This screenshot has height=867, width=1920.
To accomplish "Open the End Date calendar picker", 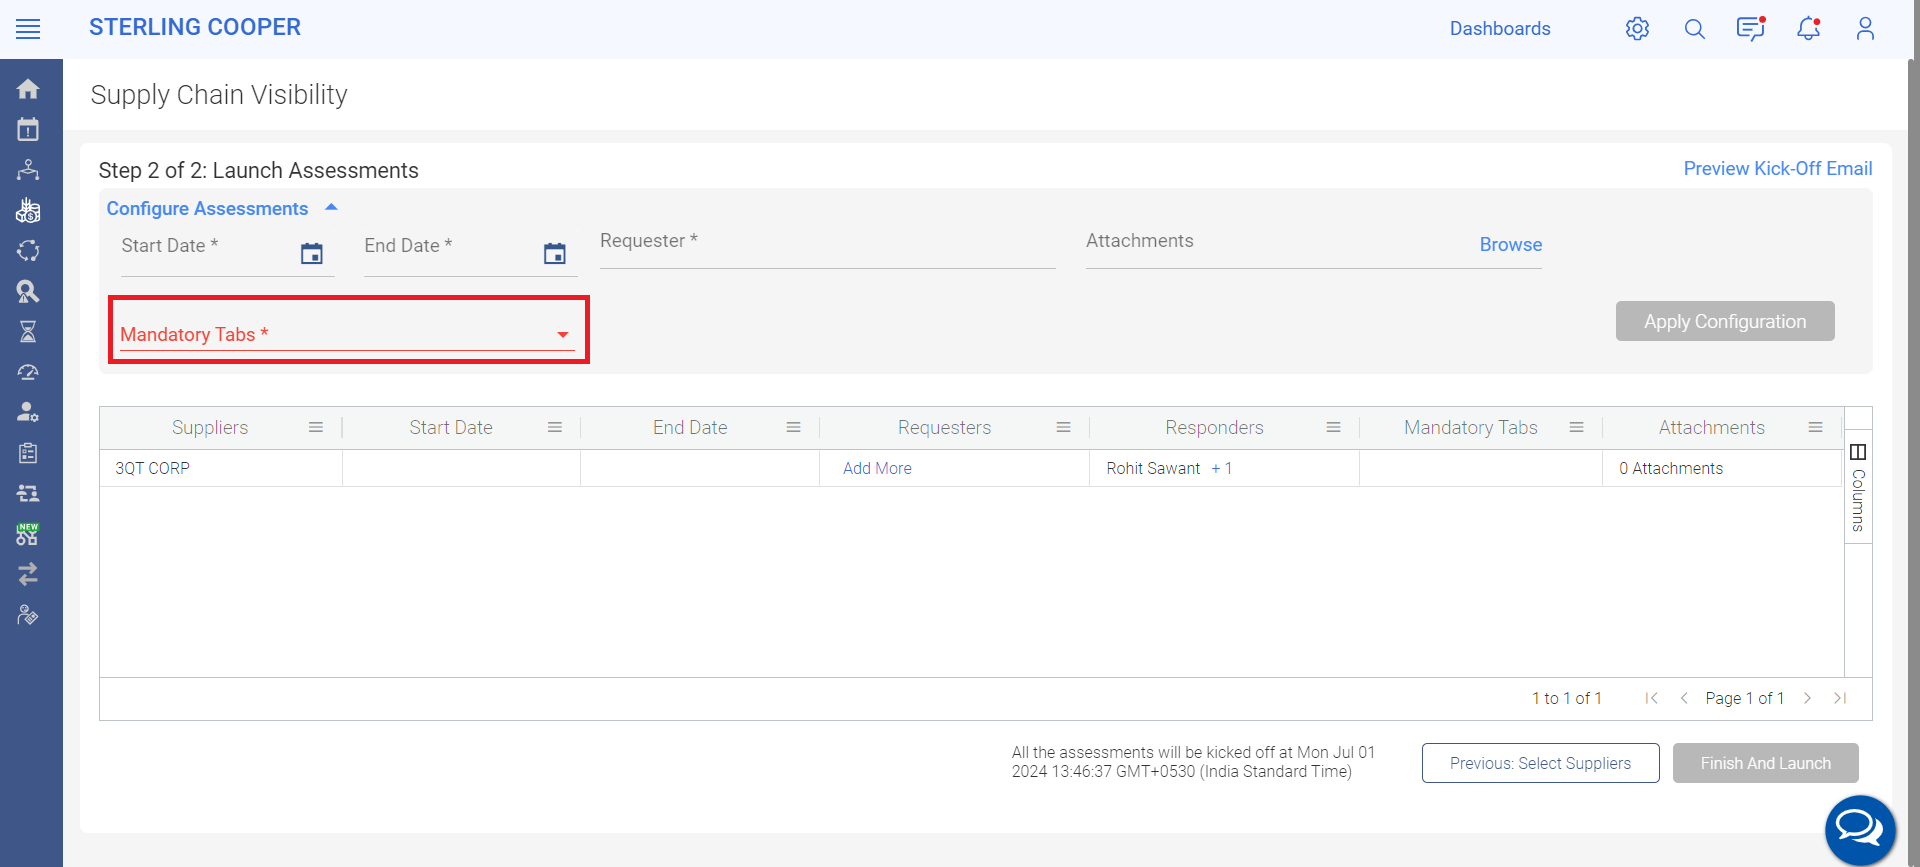I will click(555, 254).
